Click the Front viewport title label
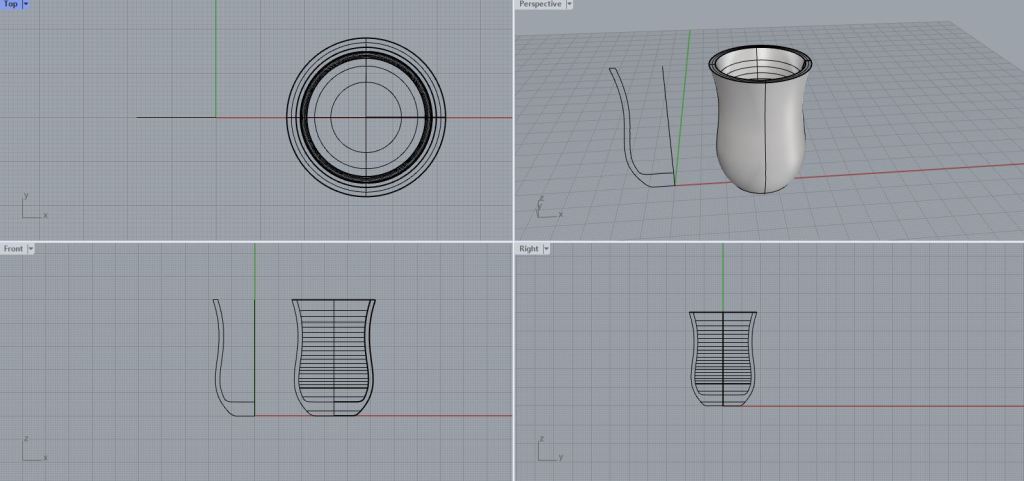The image size is (1024, 481). coord(13,248)
